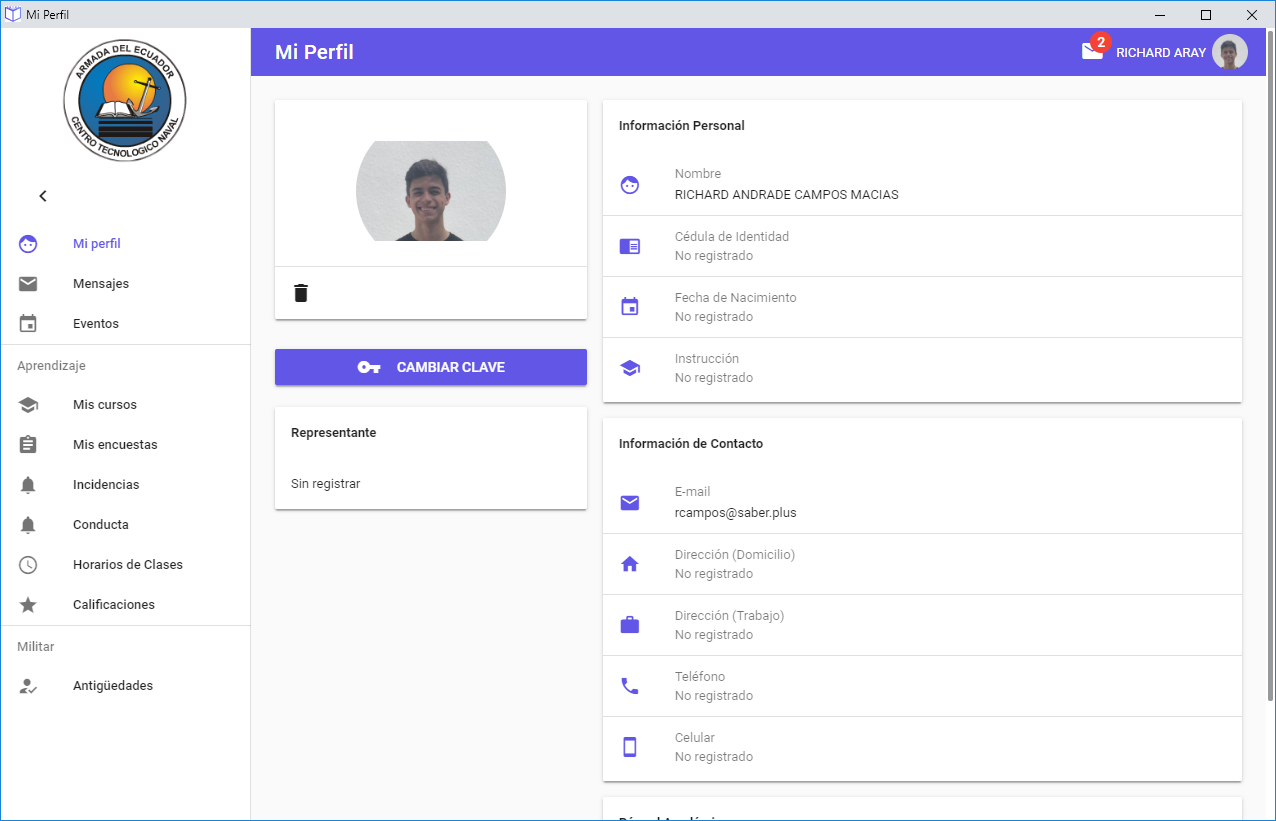This screenshot has width=1276, height=821.
Task: Click the Incidencias bell icon
Action: pos(28,485)
